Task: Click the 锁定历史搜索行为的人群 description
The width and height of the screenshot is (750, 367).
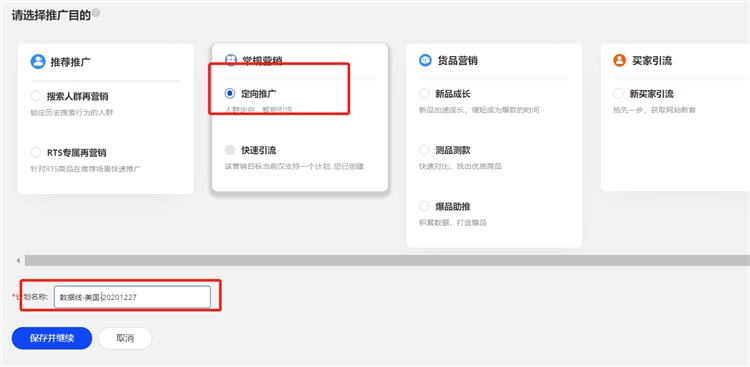Action: (71, 113)
